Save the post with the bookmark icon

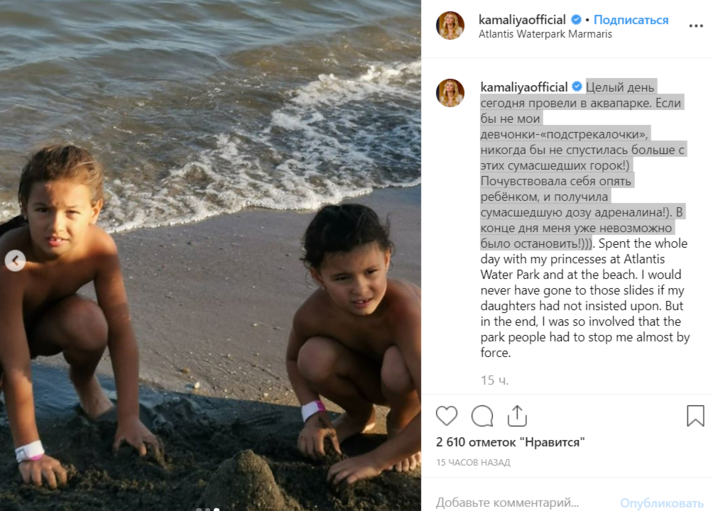(x=695, y=415)
